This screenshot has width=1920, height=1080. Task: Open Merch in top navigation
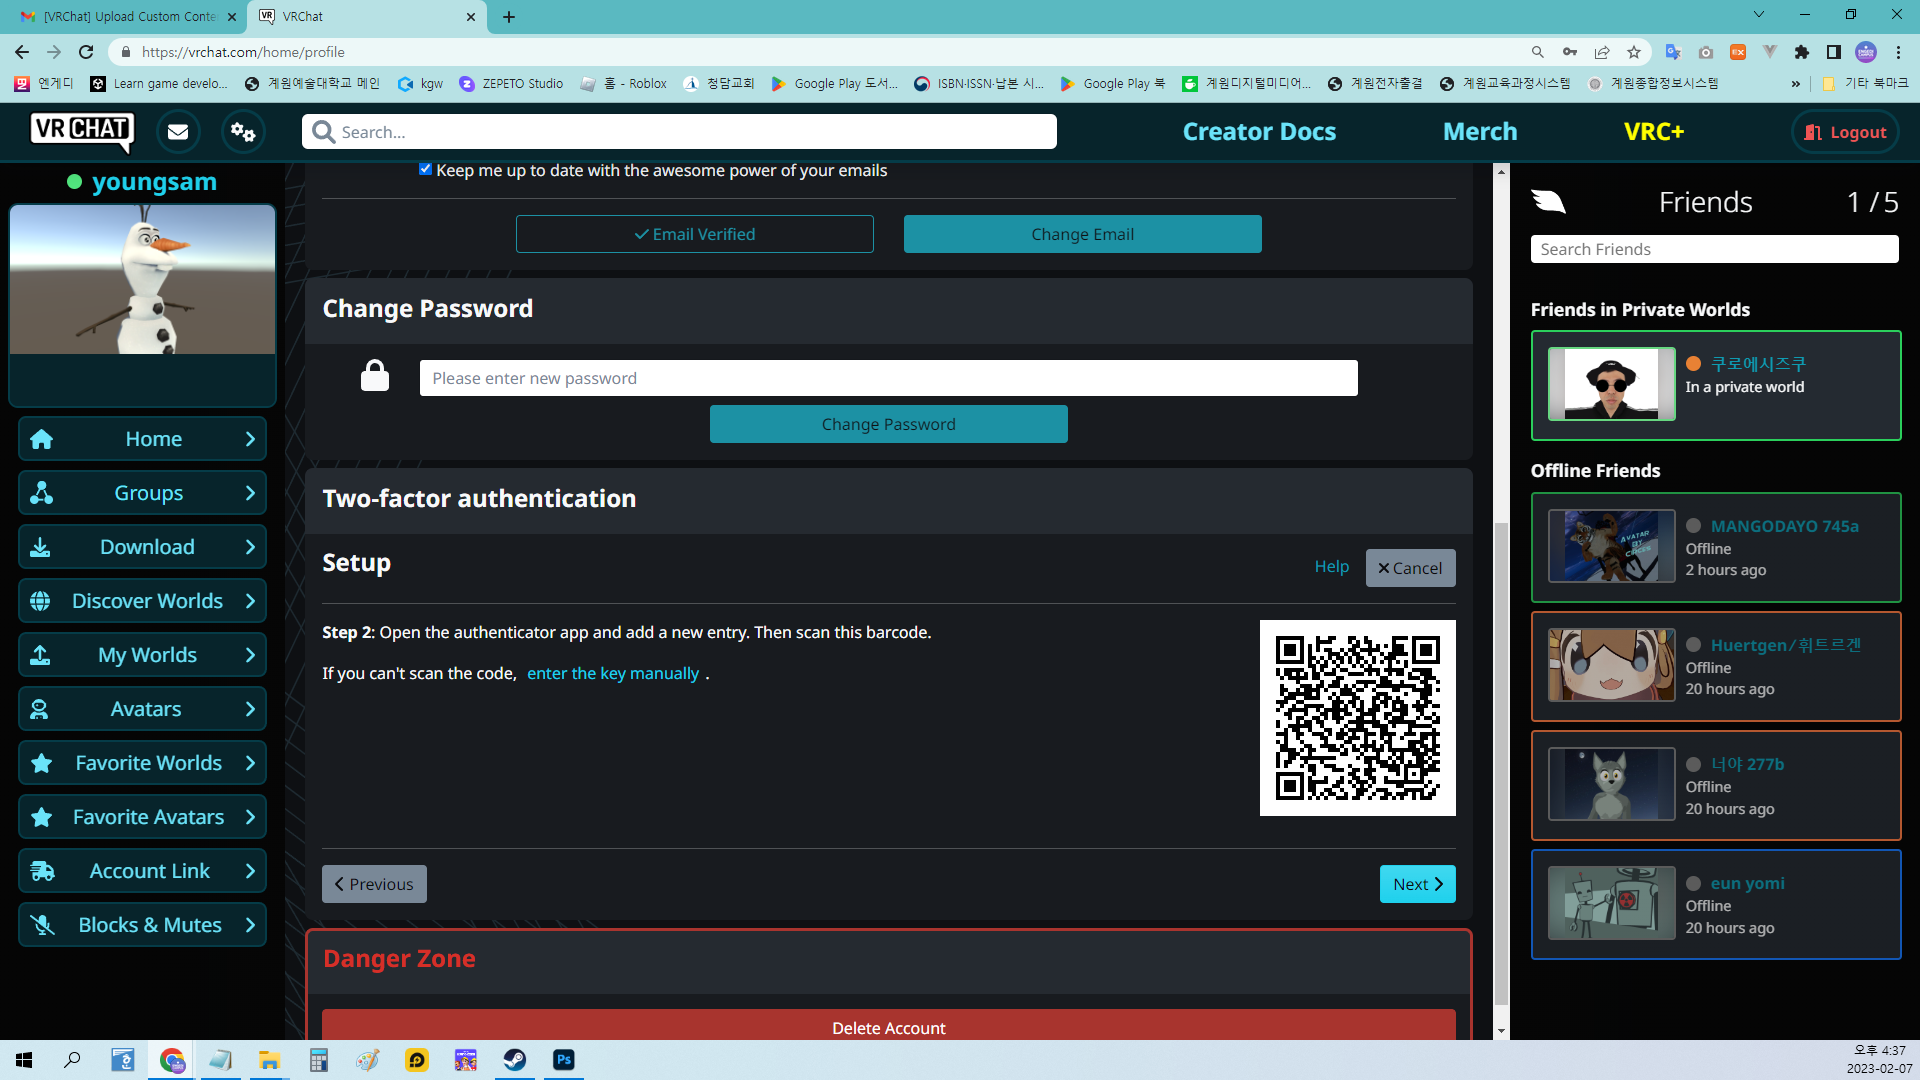(1480, 131)
